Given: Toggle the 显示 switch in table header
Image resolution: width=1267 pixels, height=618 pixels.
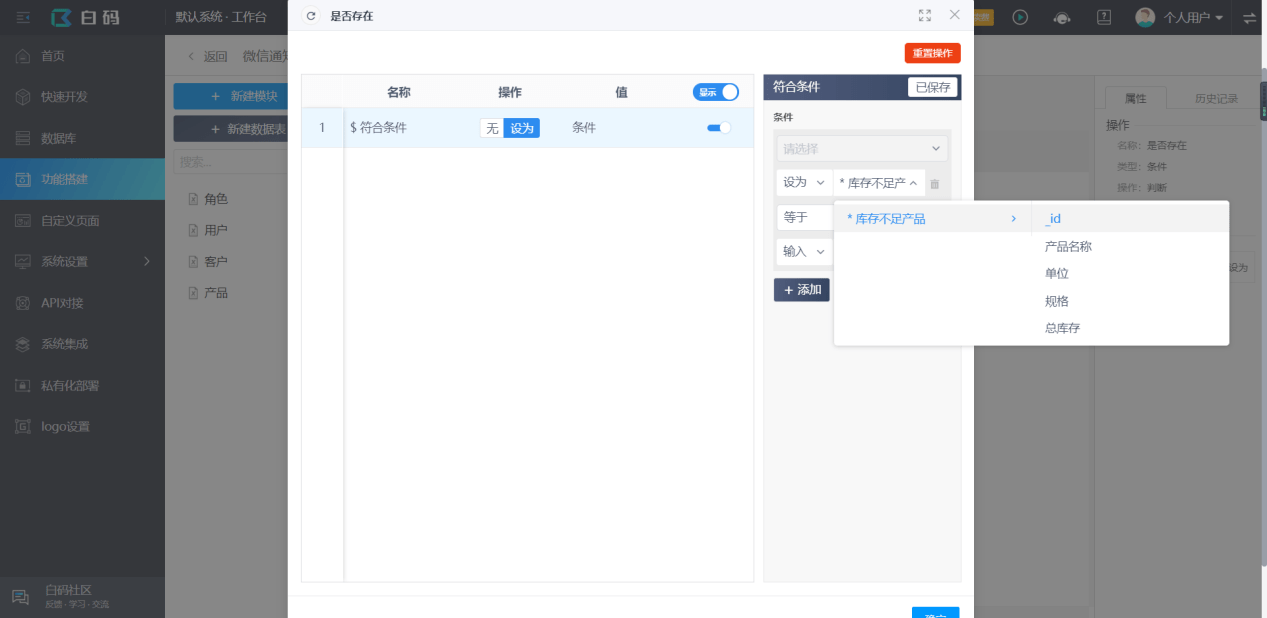Looking at the screenshot, I should coord(716,92).
